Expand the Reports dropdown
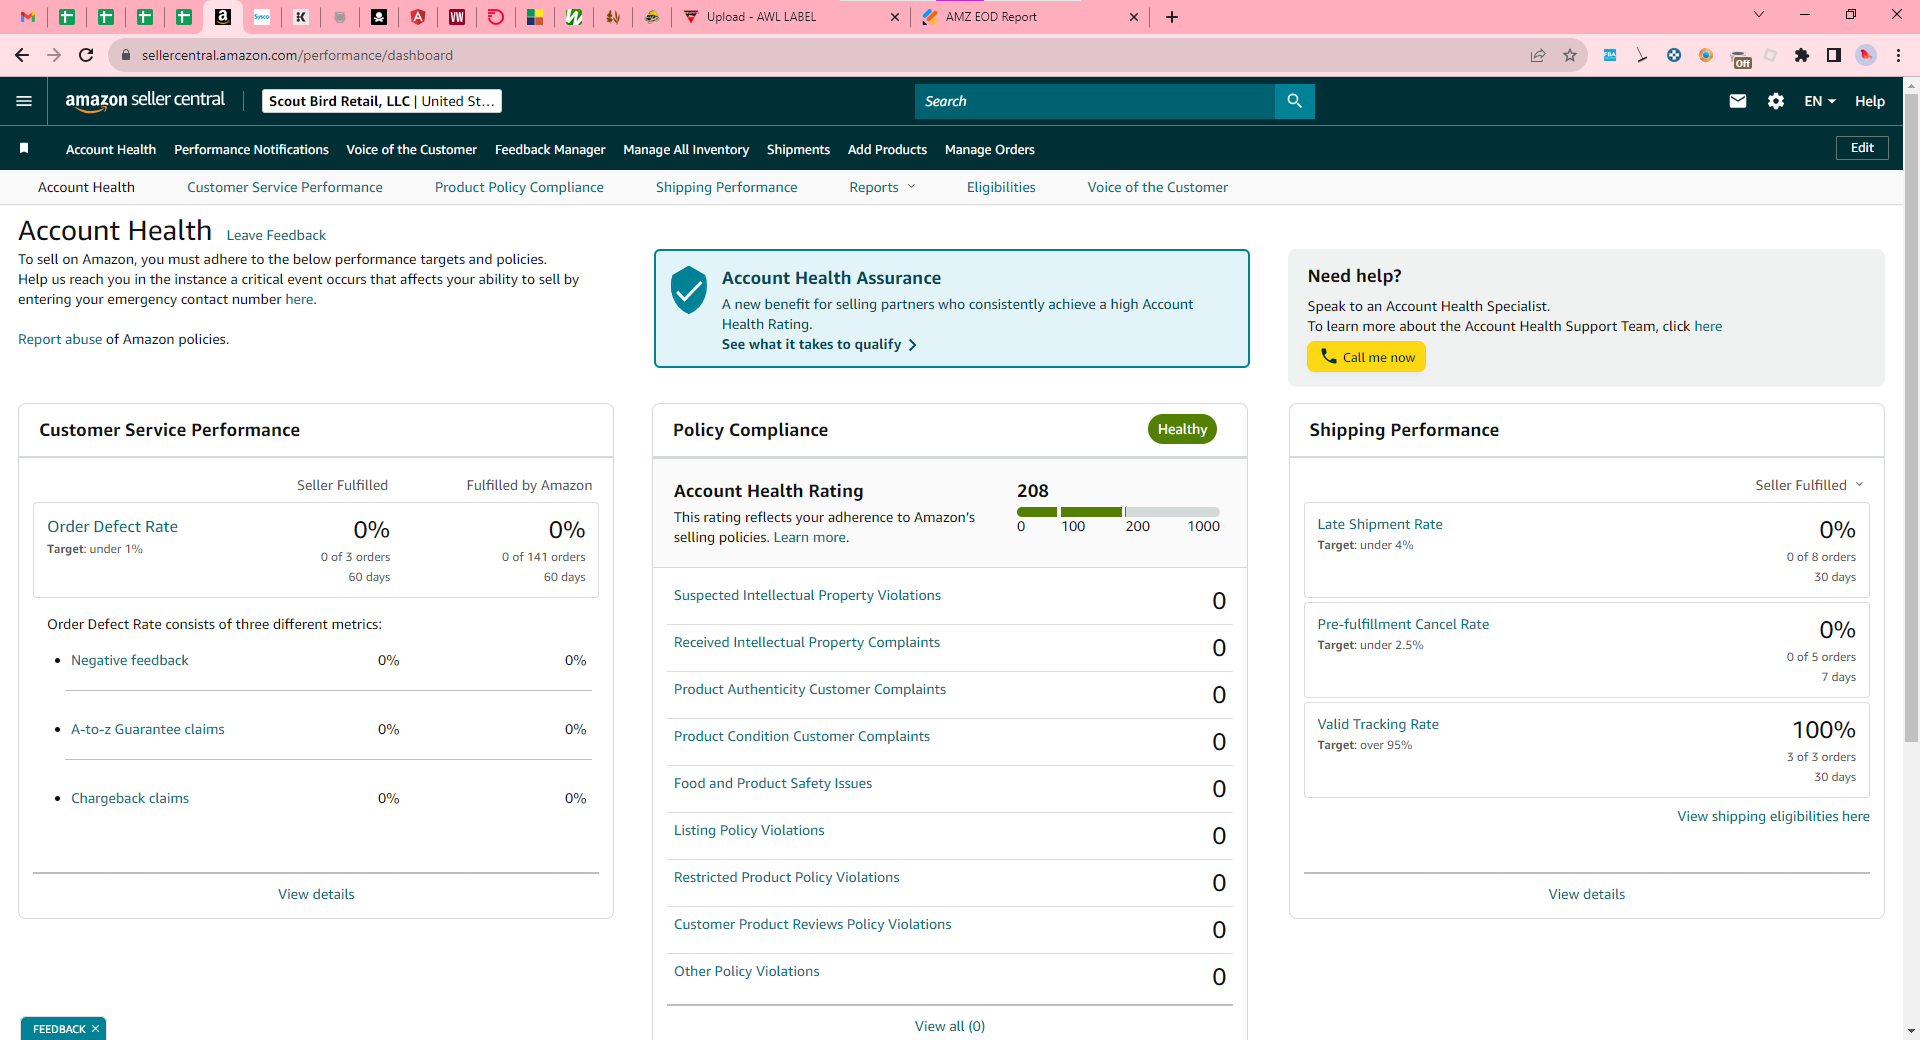 pos(882,187)
